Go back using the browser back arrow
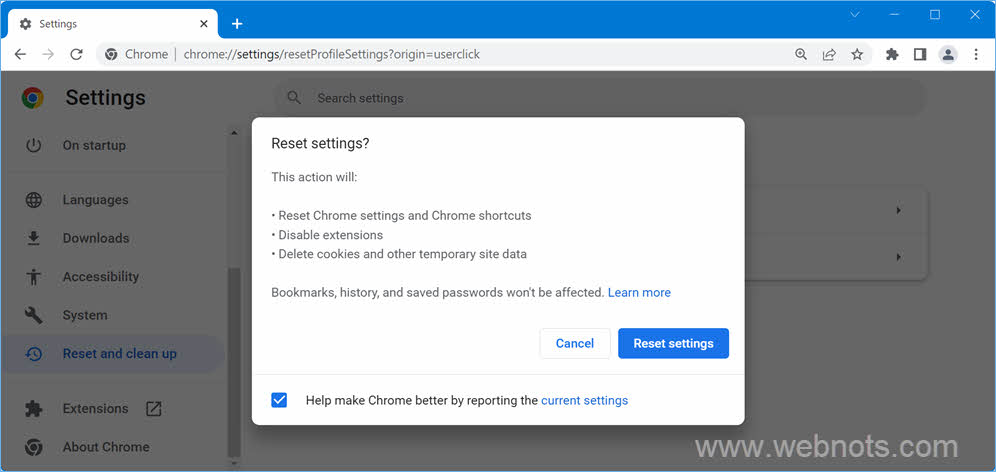The image size is (996, 472). tap(20, 55)
